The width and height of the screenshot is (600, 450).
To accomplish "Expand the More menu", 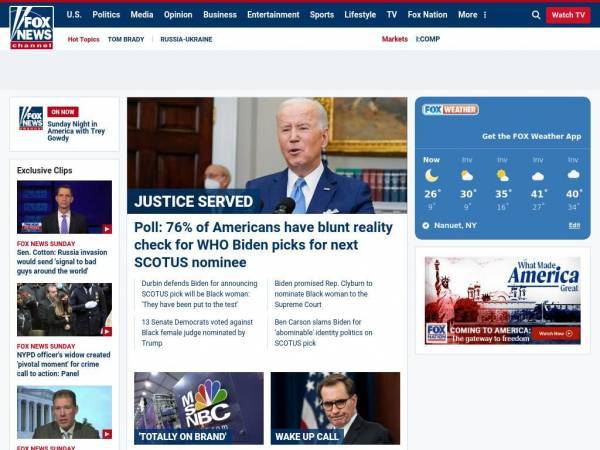I will [x=468, y=15].
